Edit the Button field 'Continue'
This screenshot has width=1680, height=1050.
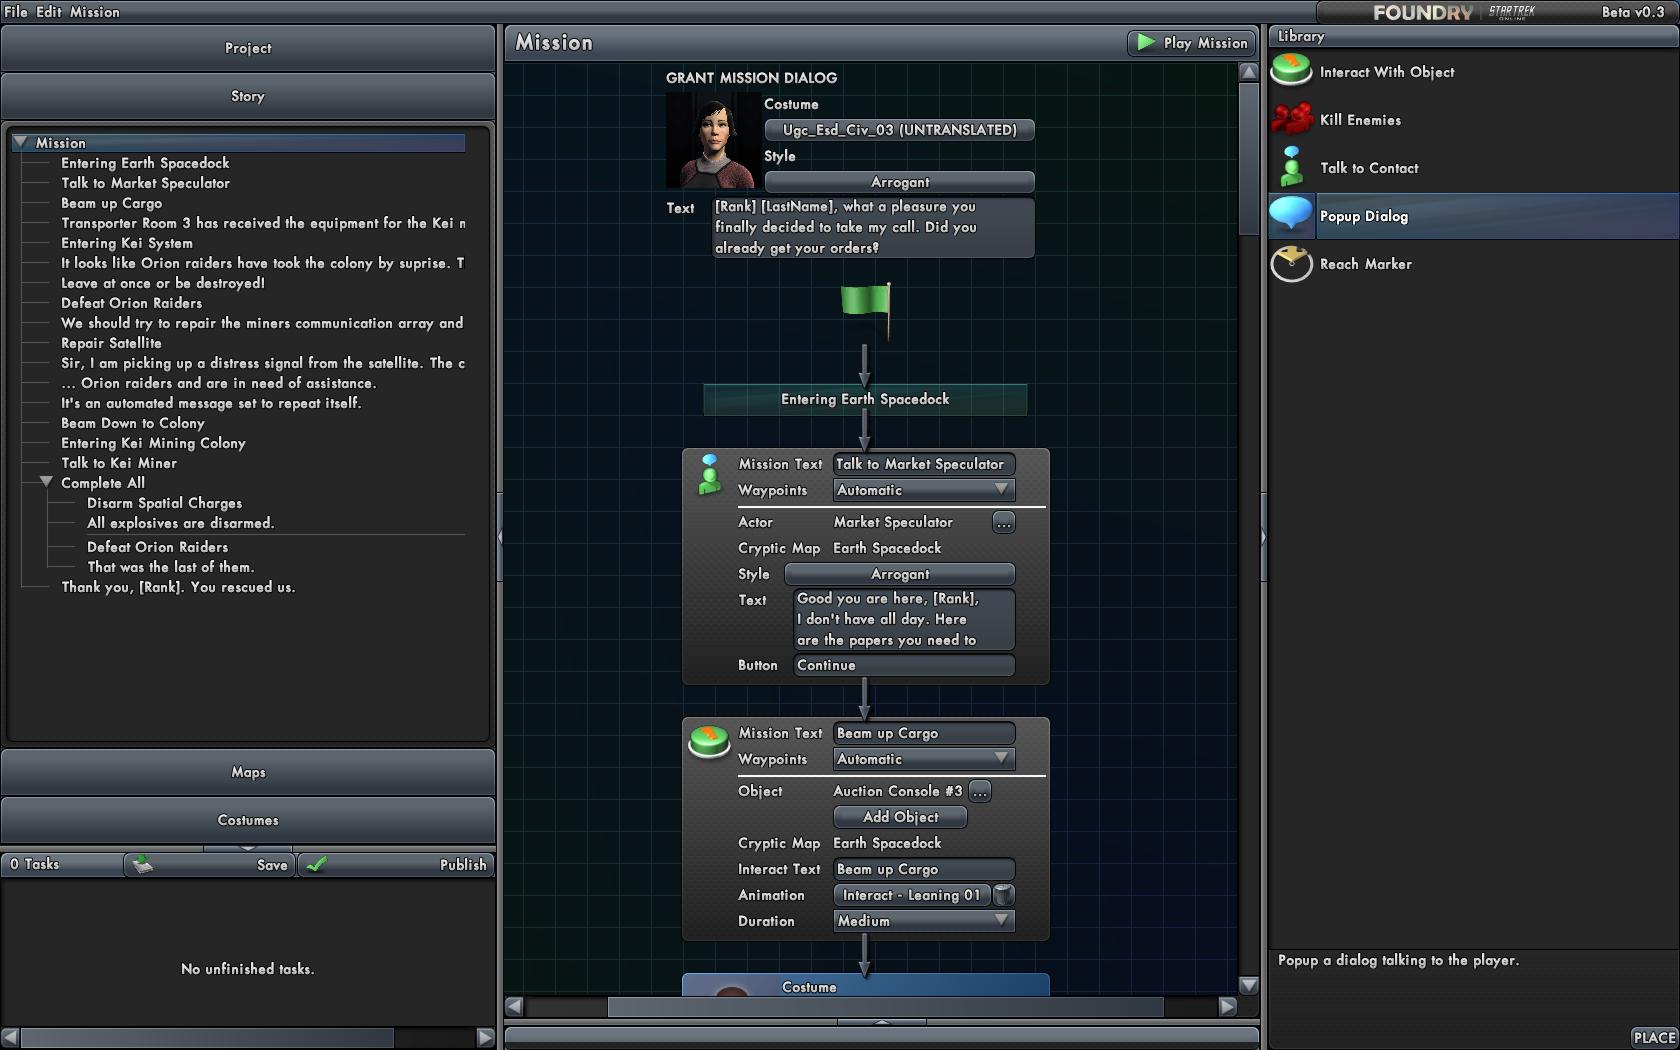pyautogui.click(x=904, y=665)
